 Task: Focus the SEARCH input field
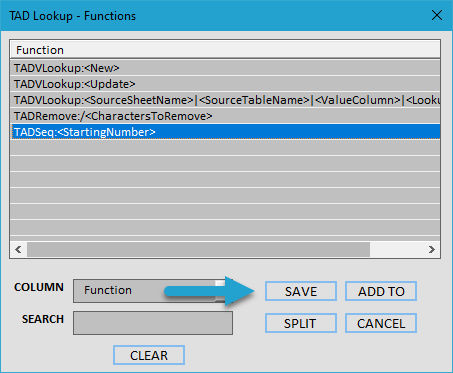(x=153, y=323)
